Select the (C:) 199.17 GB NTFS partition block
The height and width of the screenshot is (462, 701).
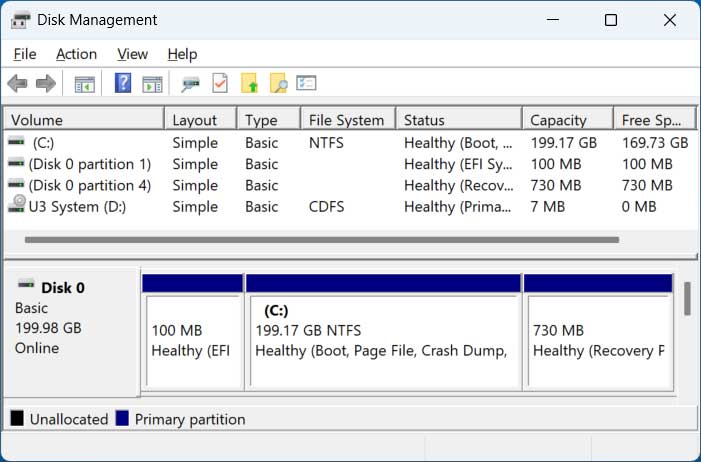[381, 340]
